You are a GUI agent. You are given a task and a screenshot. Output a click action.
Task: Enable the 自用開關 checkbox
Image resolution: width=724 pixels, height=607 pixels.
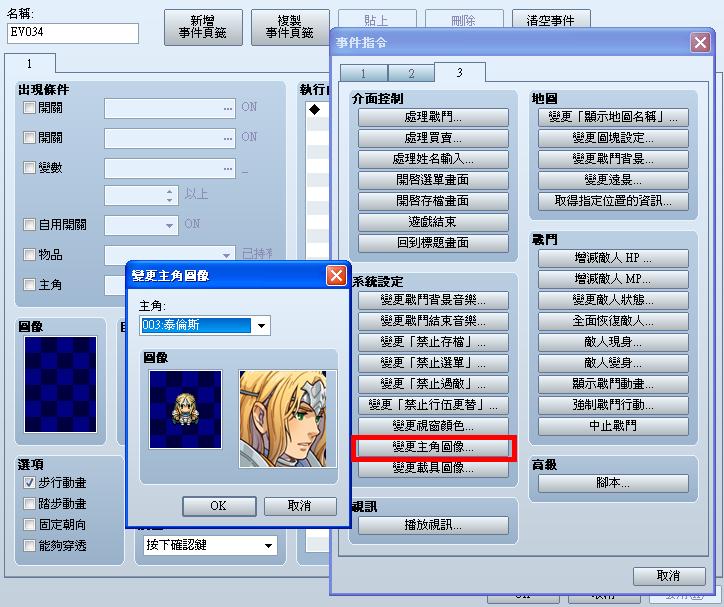(29, 225)
